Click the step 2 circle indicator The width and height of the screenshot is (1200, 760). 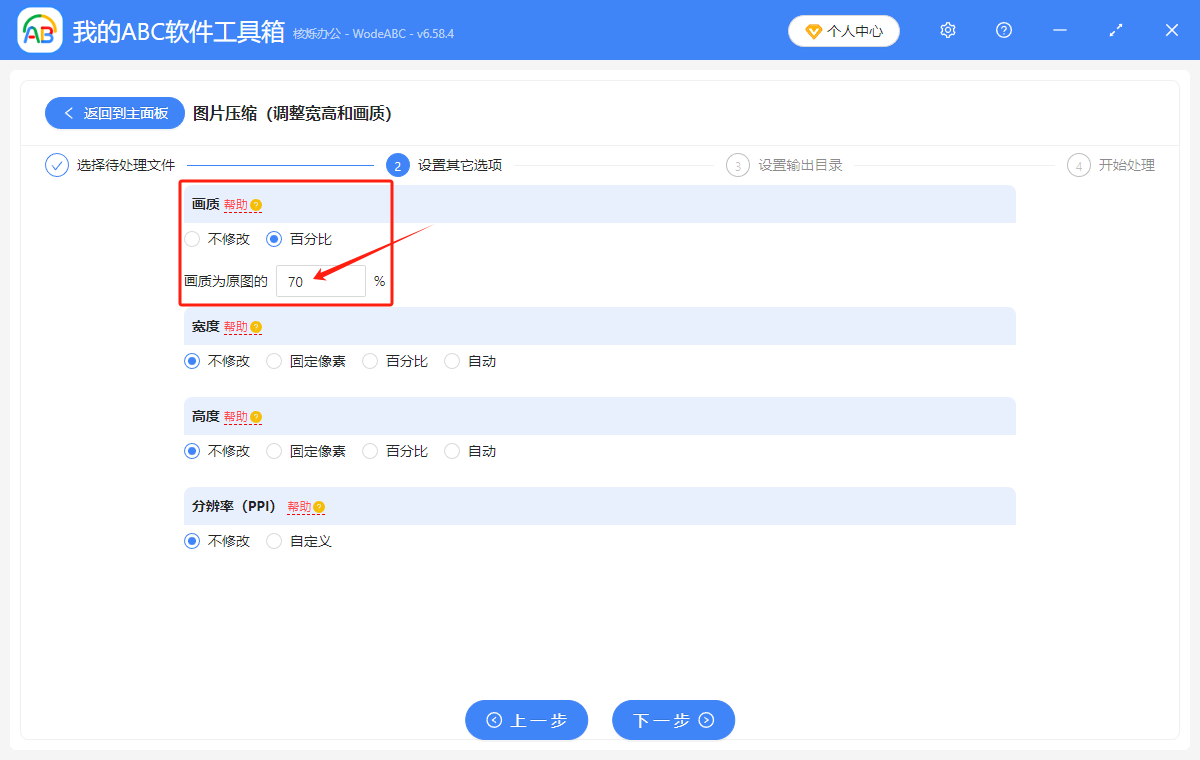(x=397, y=164)
